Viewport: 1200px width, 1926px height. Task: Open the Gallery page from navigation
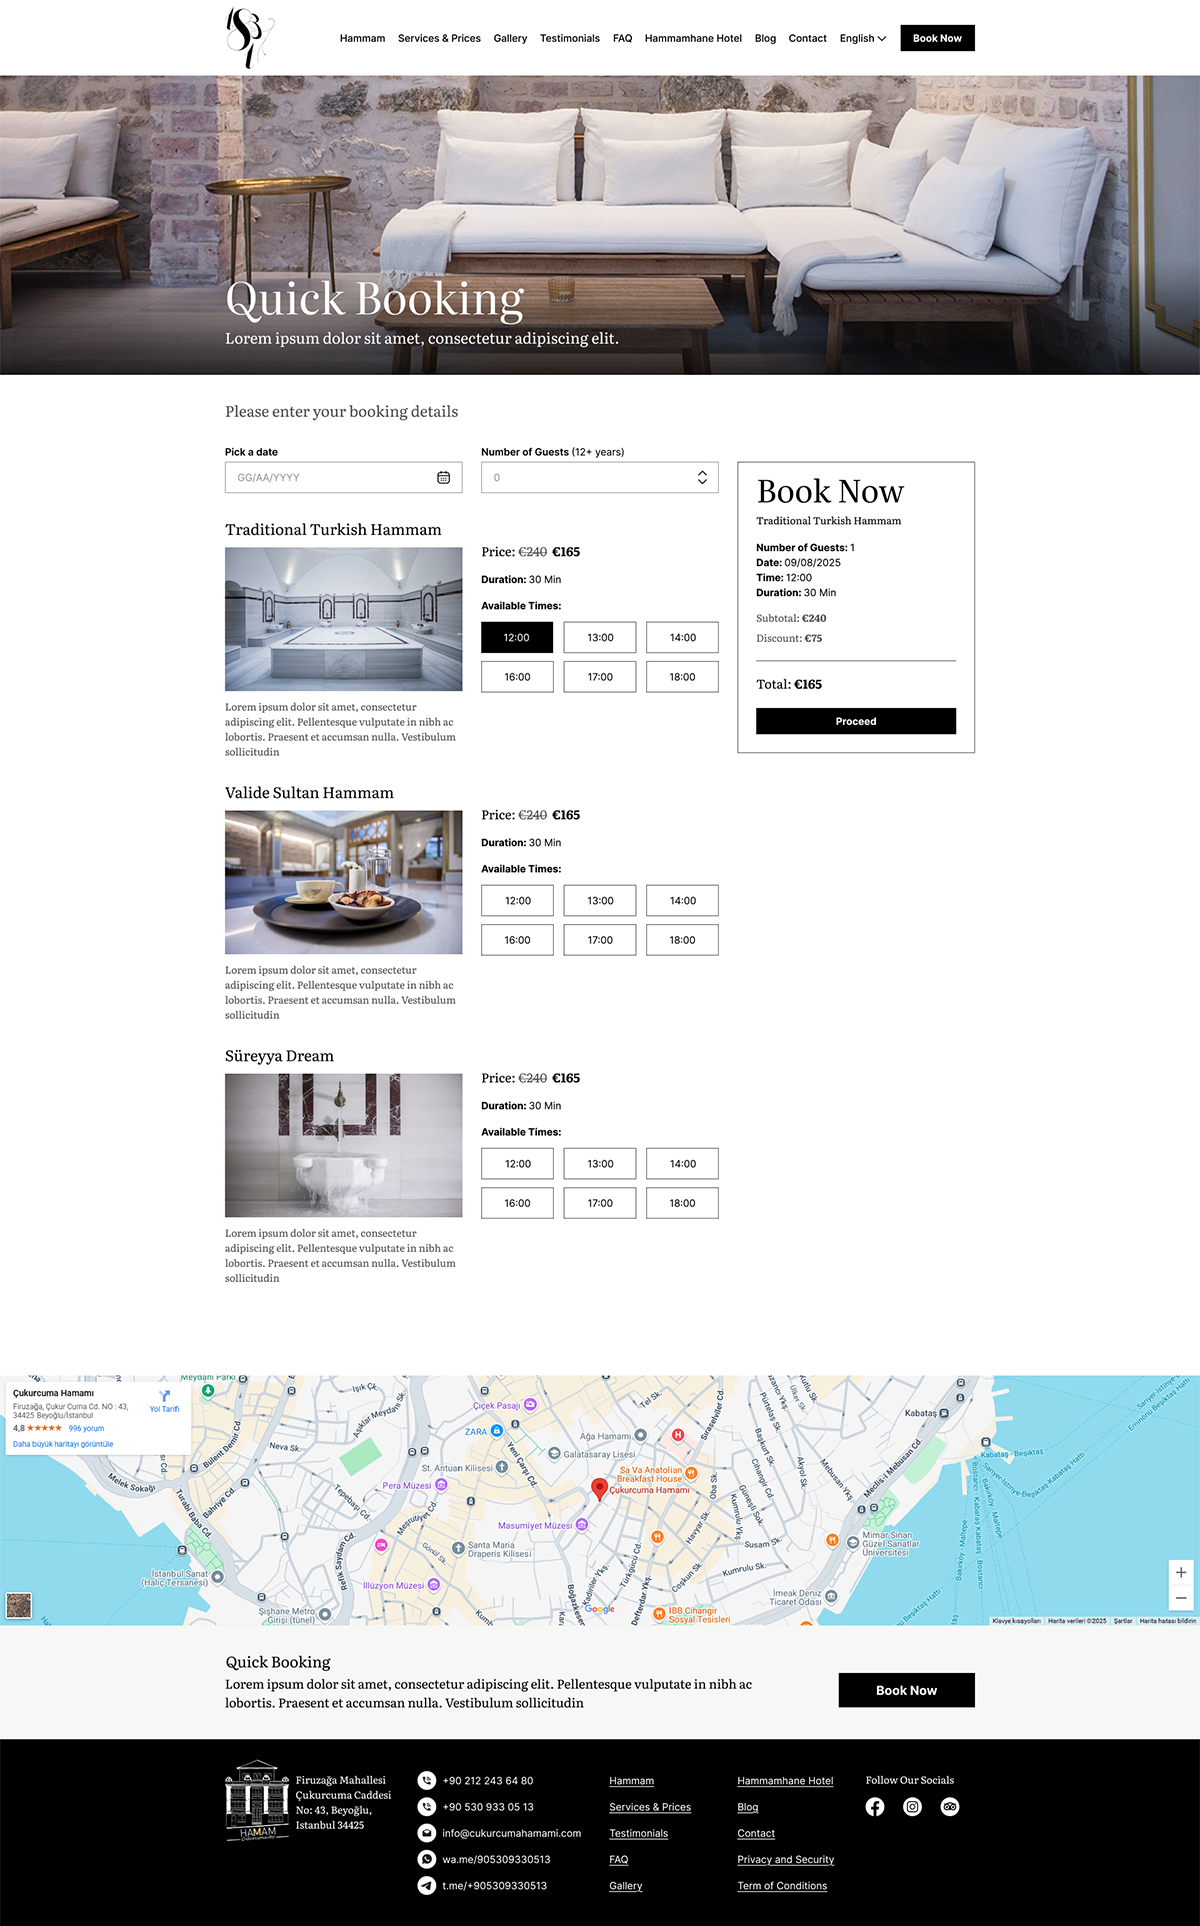(x=510, y=39)
